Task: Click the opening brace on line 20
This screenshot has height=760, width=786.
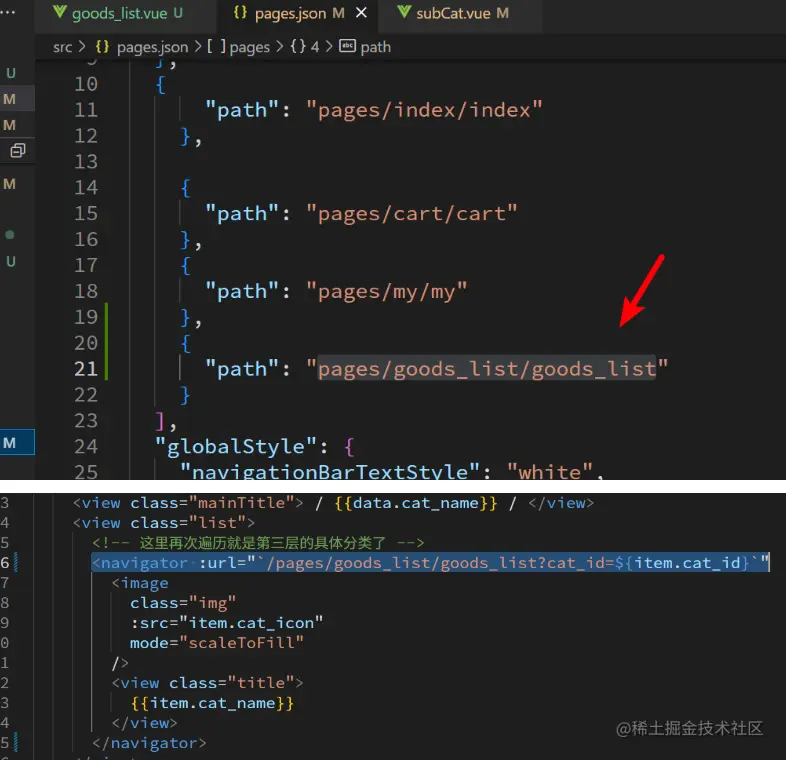Action: click(185, 343)
